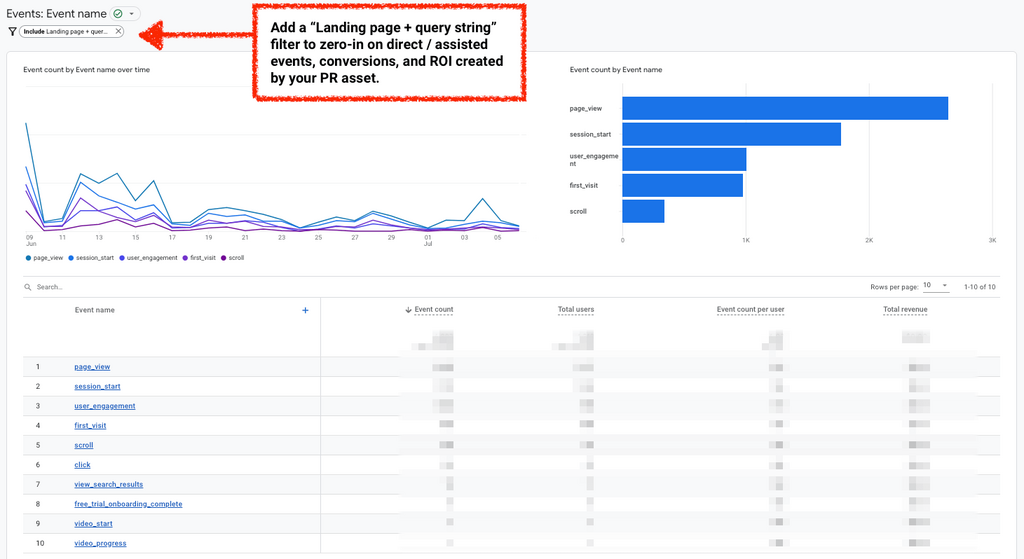
Task: Remove the Landing page filter chip
Action: click(x=118, y=31)
